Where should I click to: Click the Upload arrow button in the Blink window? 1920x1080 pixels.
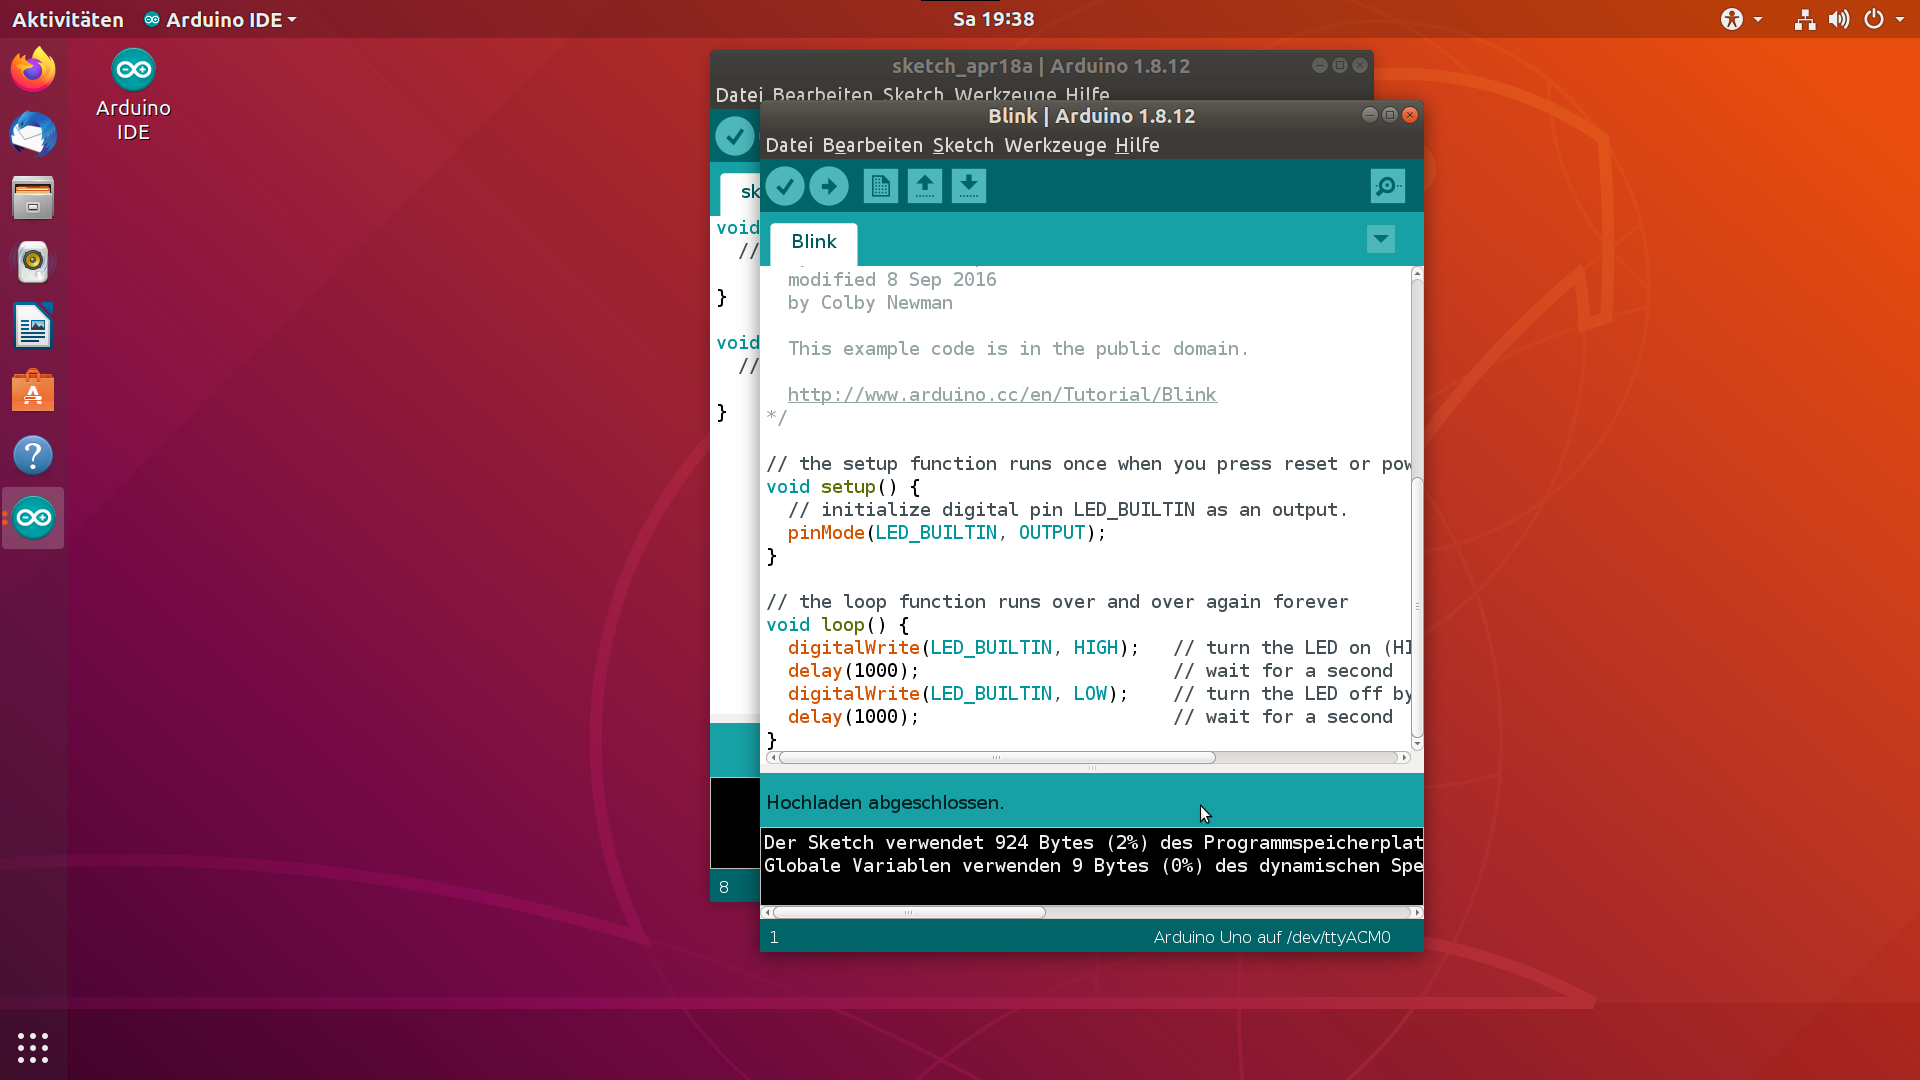[x=829, y=186]
